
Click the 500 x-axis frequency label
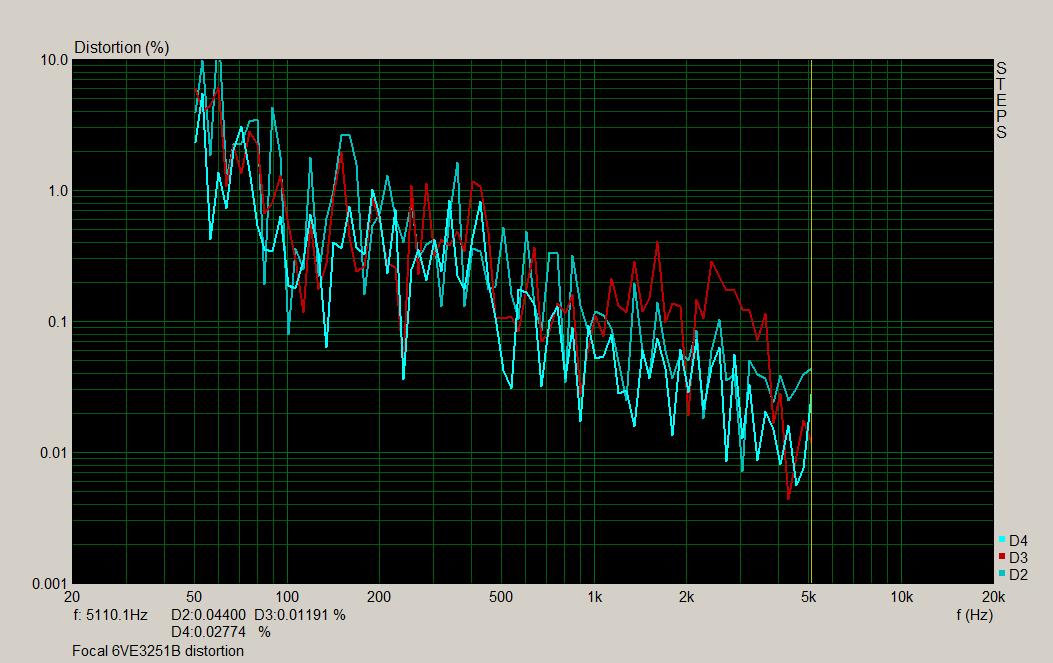tap(501, 597)
